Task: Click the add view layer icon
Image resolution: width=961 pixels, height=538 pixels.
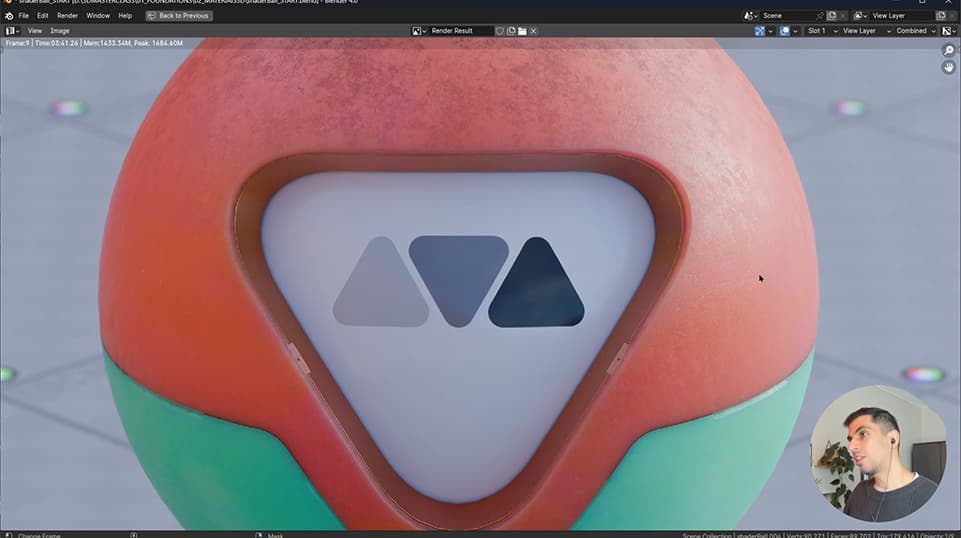Action: [941, 16]
